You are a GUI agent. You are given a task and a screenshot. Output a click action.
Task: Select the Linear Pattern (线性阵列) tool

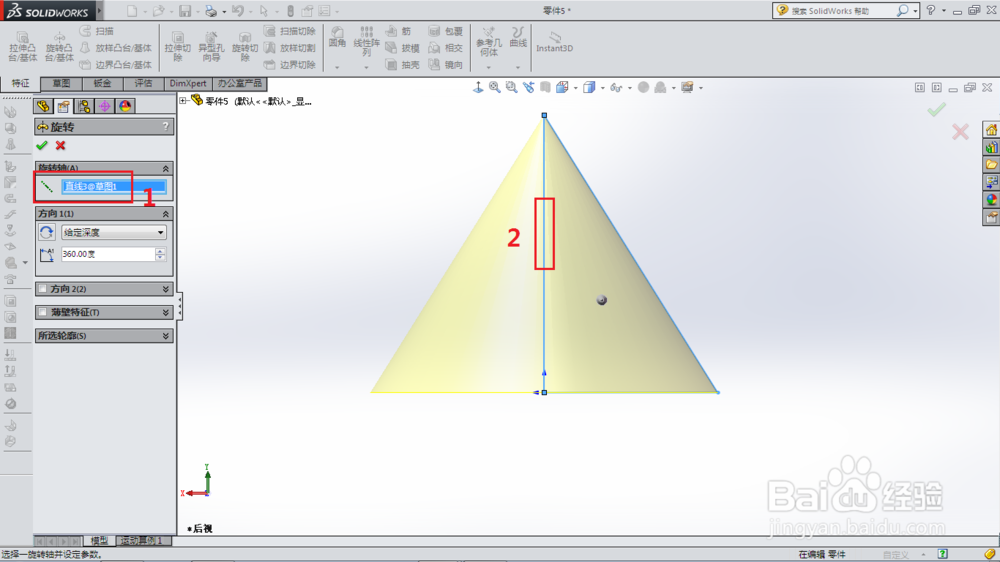click(367, 41)
